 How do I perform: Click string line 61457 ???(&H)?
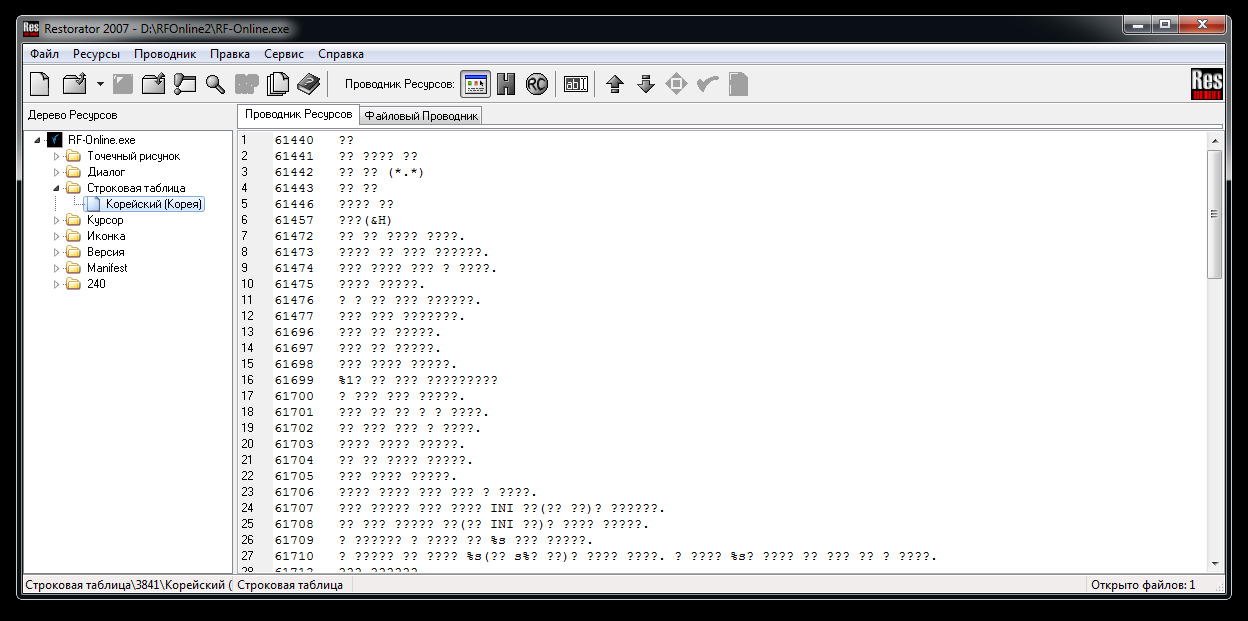(365, 220)
